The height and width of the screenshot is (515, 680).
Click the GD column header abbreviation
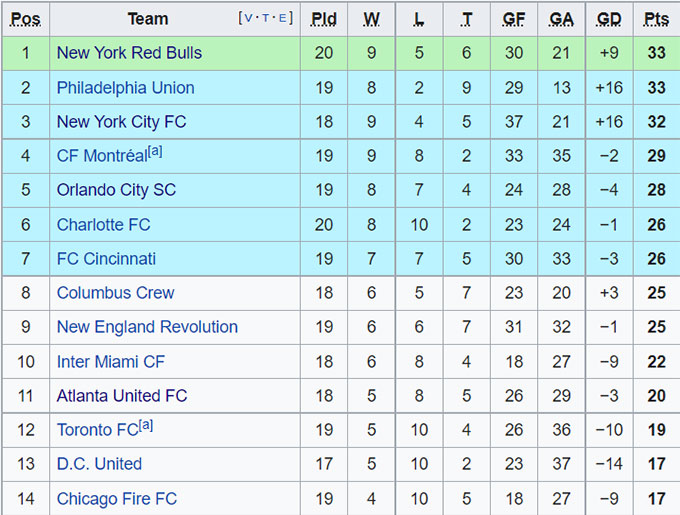[x=608, y=19]
